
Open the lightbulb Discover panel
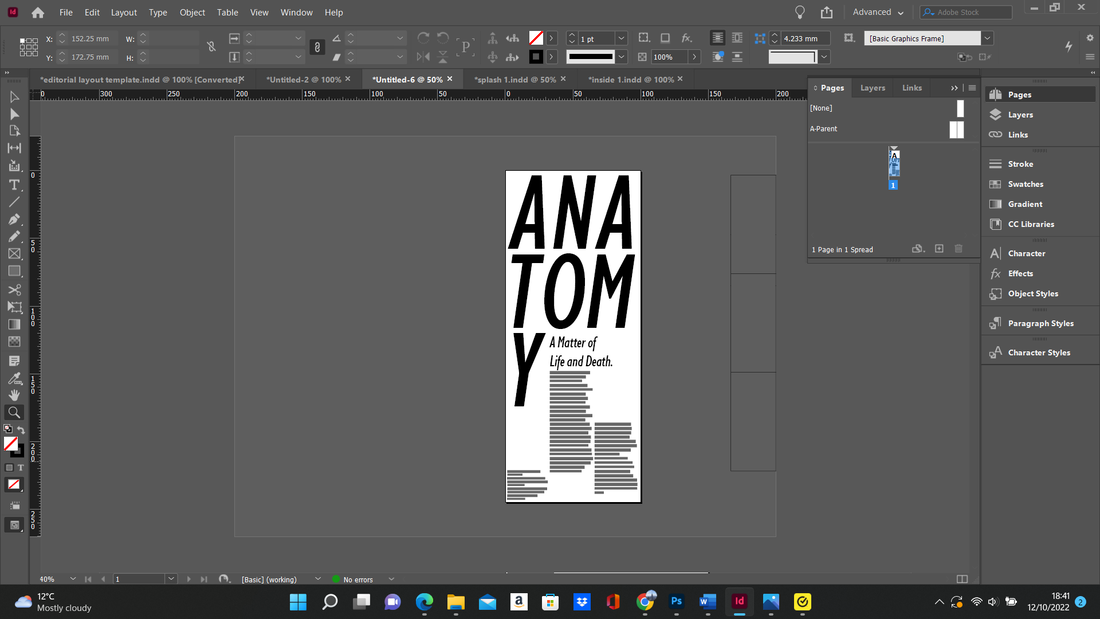[800, 12]
